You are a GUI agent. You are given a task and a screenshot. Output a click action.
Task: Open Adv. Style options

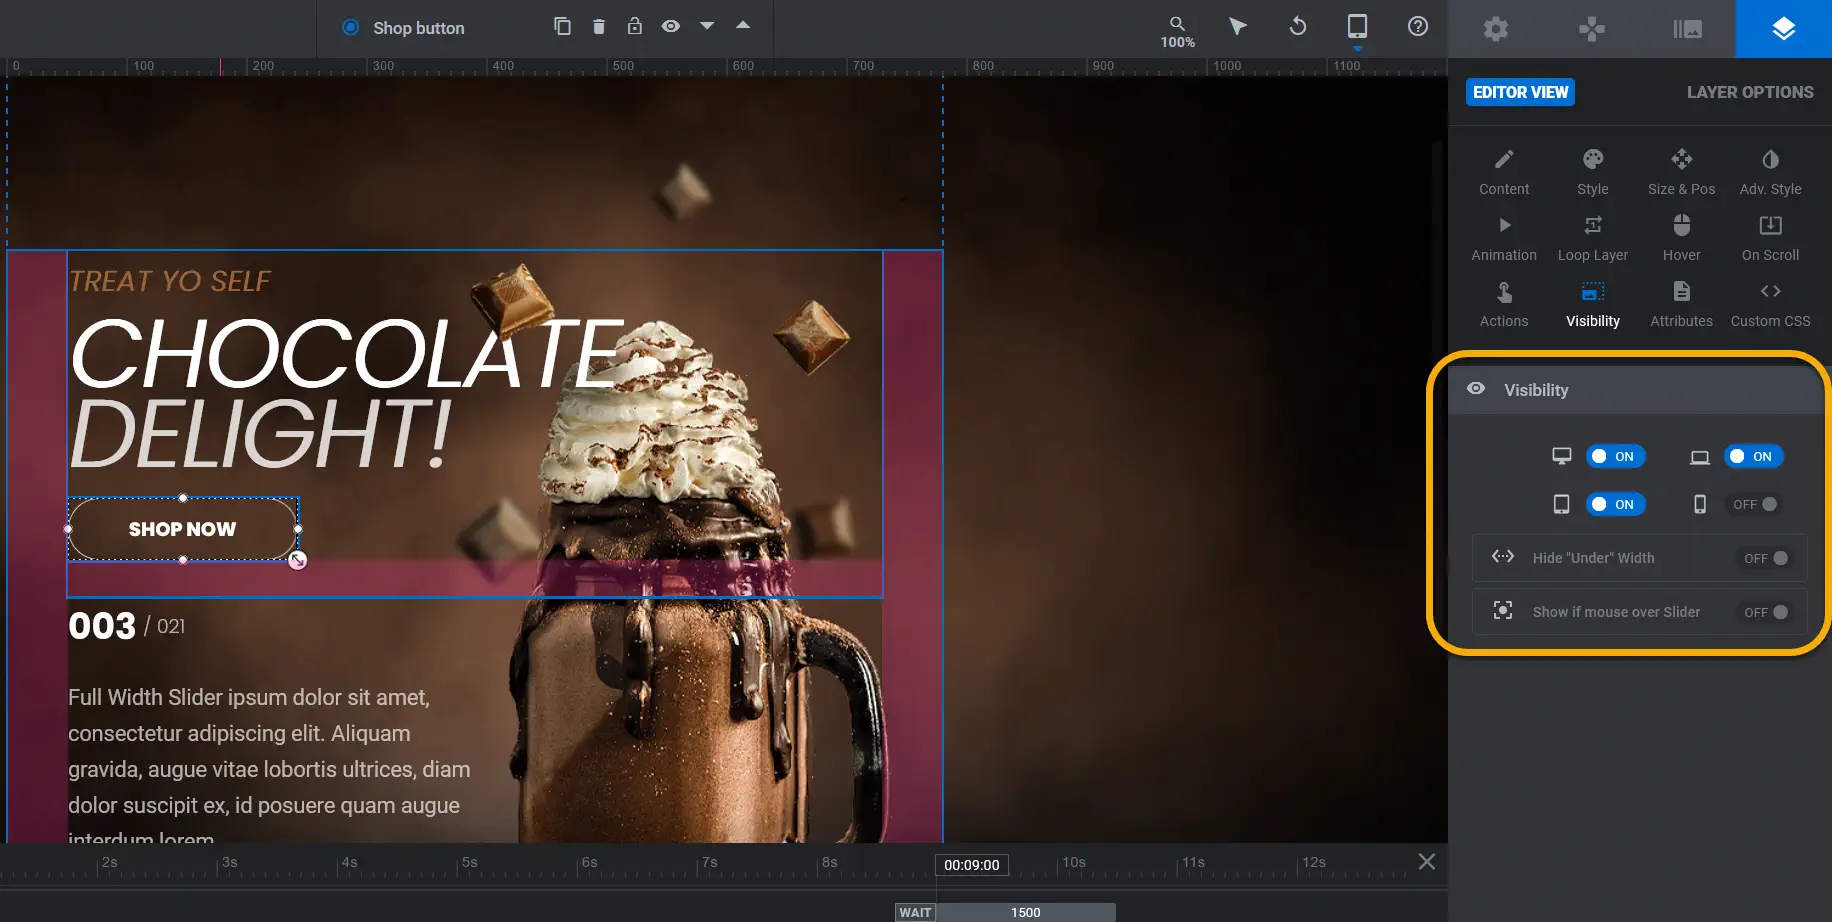[1770, 173]
